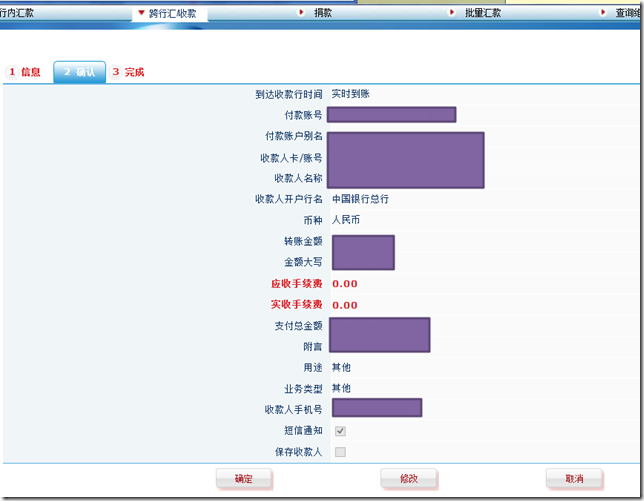Click the 业务类型 label

304,389
